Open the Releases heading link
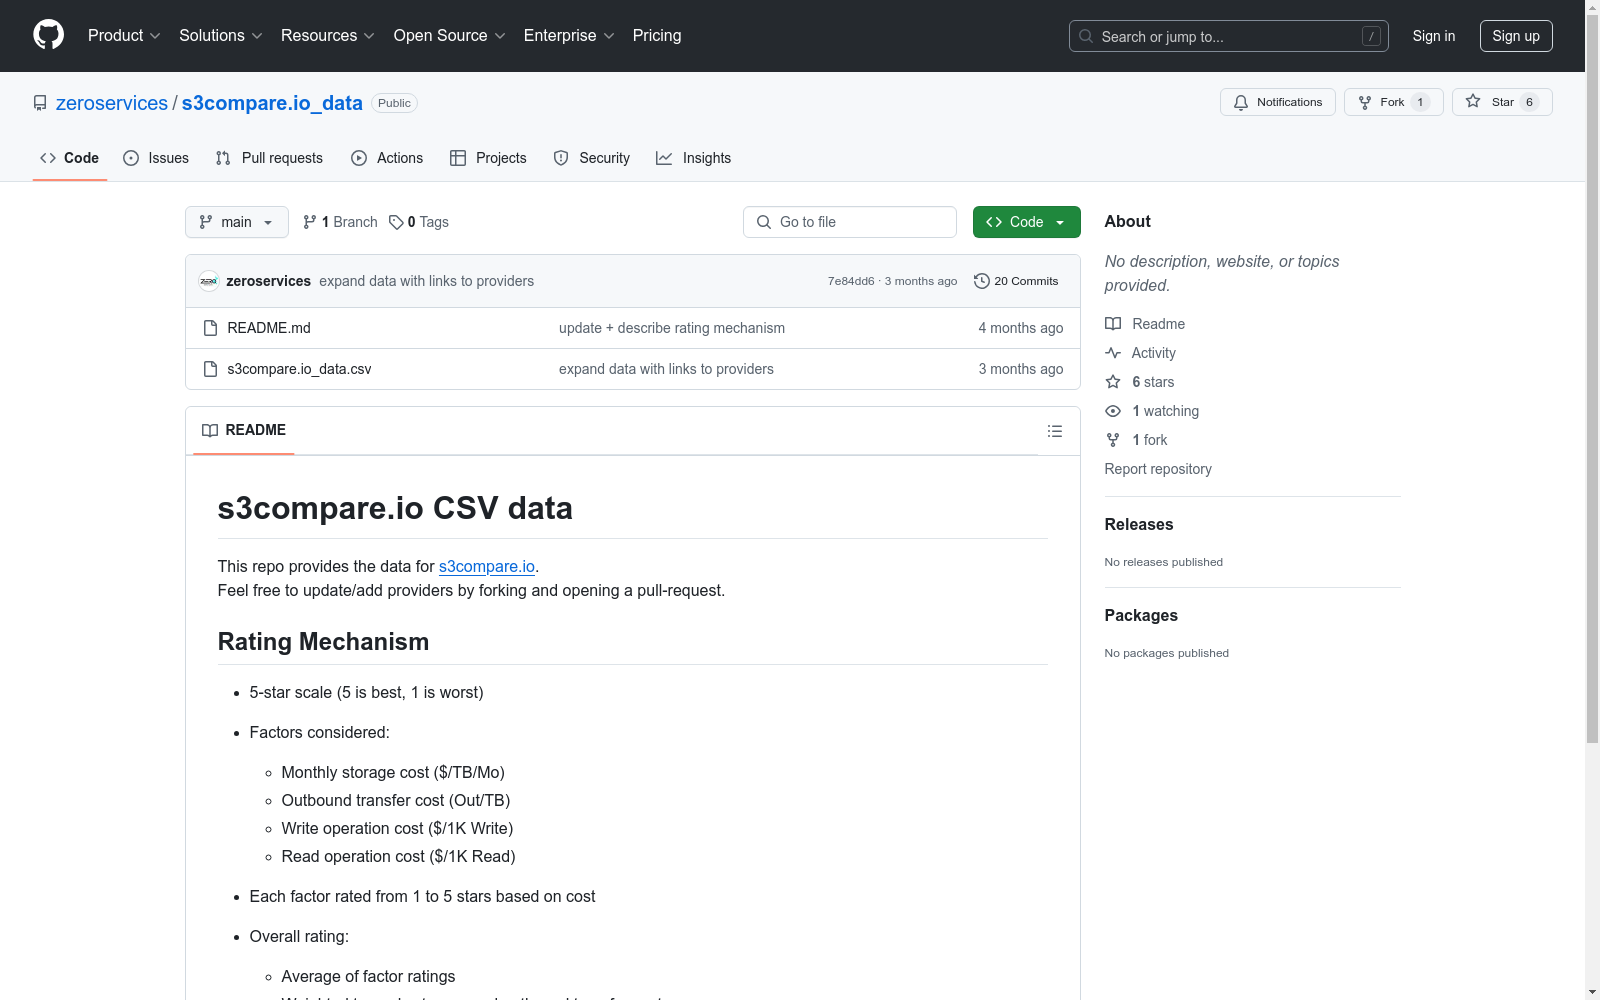This screenshot has width=1600, height=1000. tap(1139, 524)
